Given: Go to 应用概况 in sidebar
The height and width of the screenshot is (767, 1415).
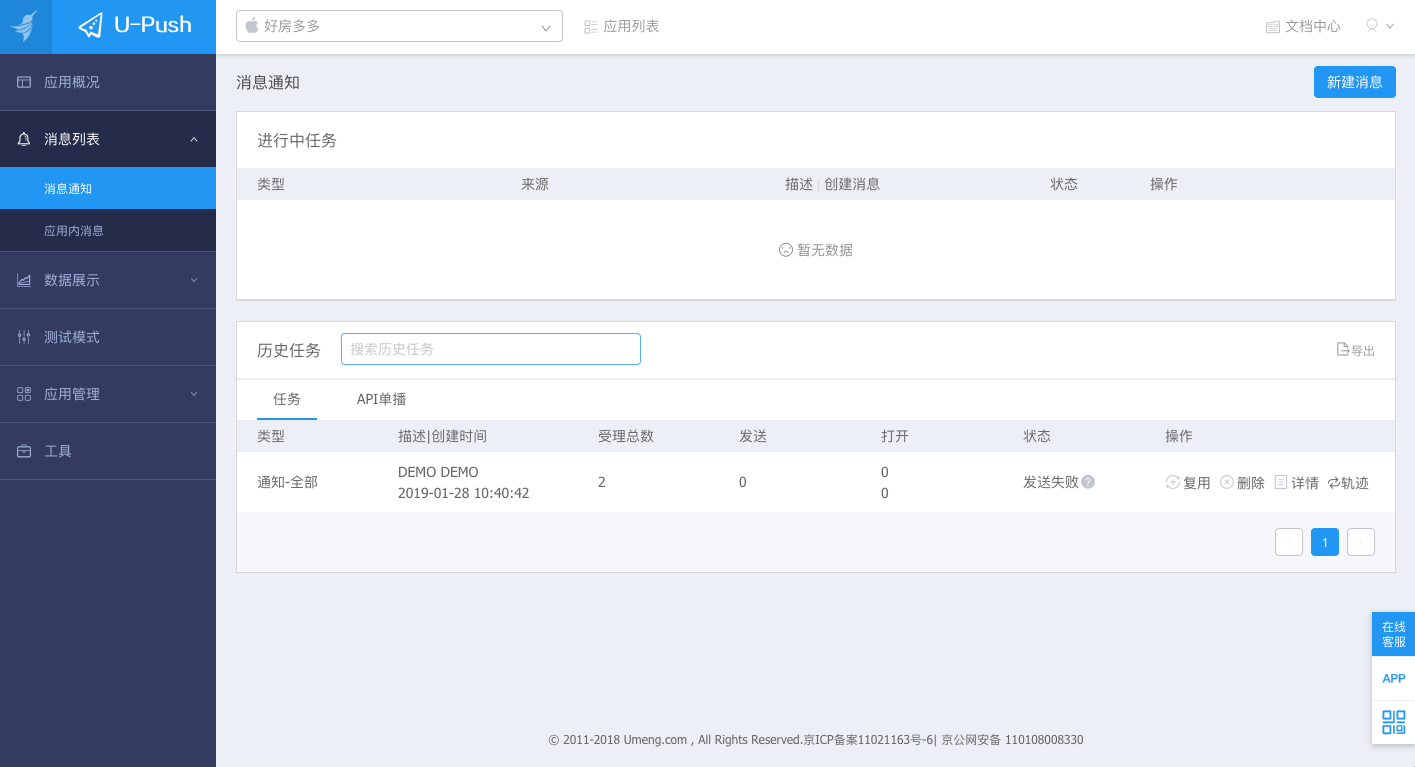Looking at the screenshot, I should coord(108,82).
